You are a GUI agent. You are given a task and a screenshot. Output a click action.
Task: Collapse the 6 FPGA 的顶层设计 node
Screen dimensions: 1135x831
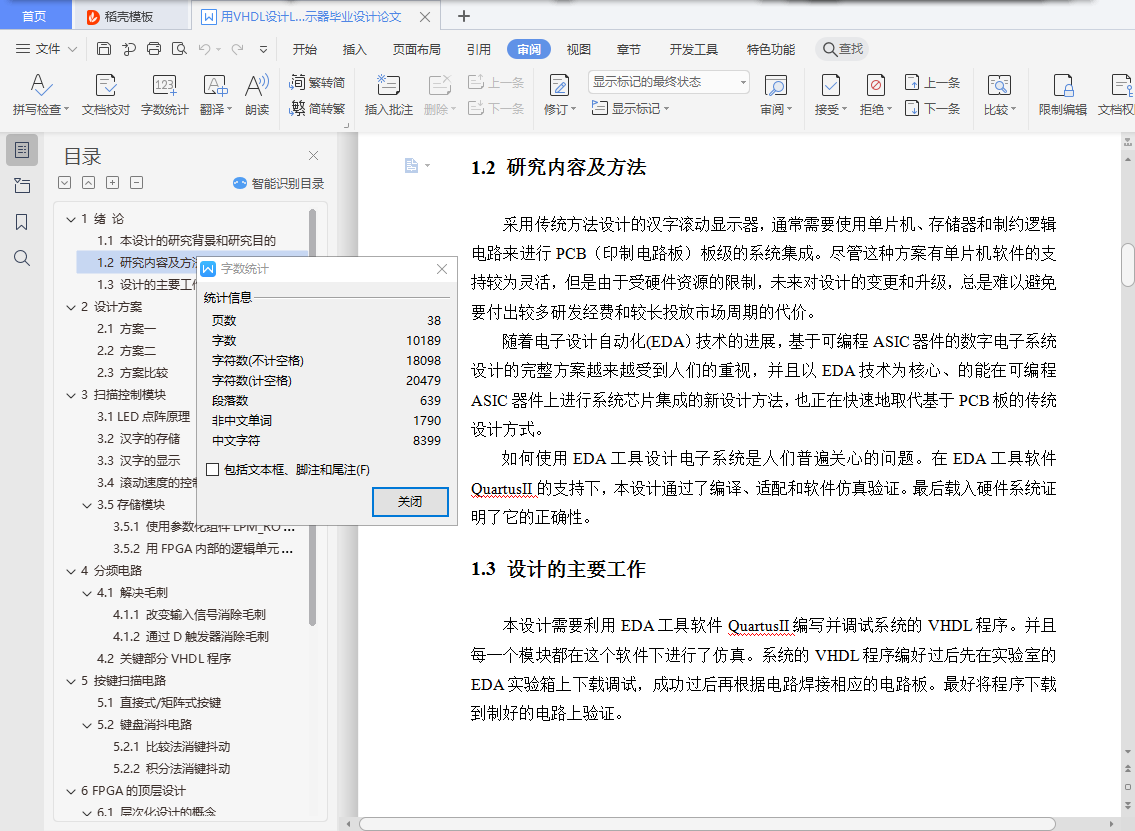[x=71, y=790]
